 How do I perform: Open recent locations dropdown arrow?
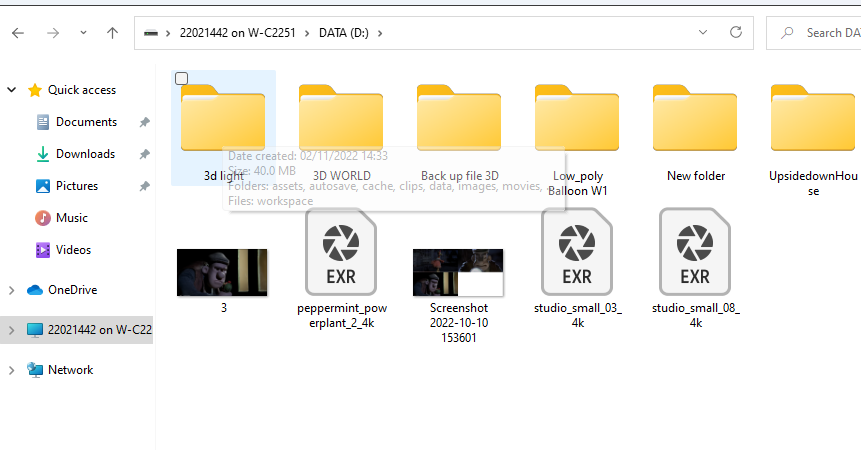[x=83, y=33]
